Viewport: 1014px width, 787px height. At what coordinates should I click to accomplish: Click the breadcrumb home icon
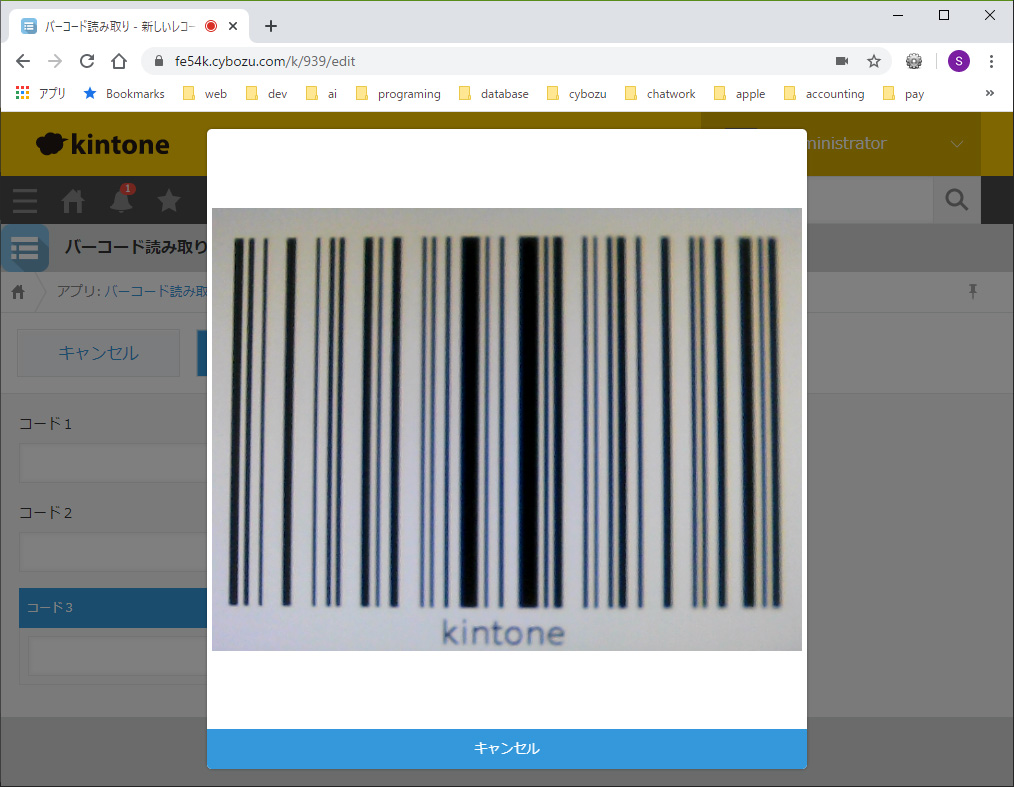tap(18, 292)
